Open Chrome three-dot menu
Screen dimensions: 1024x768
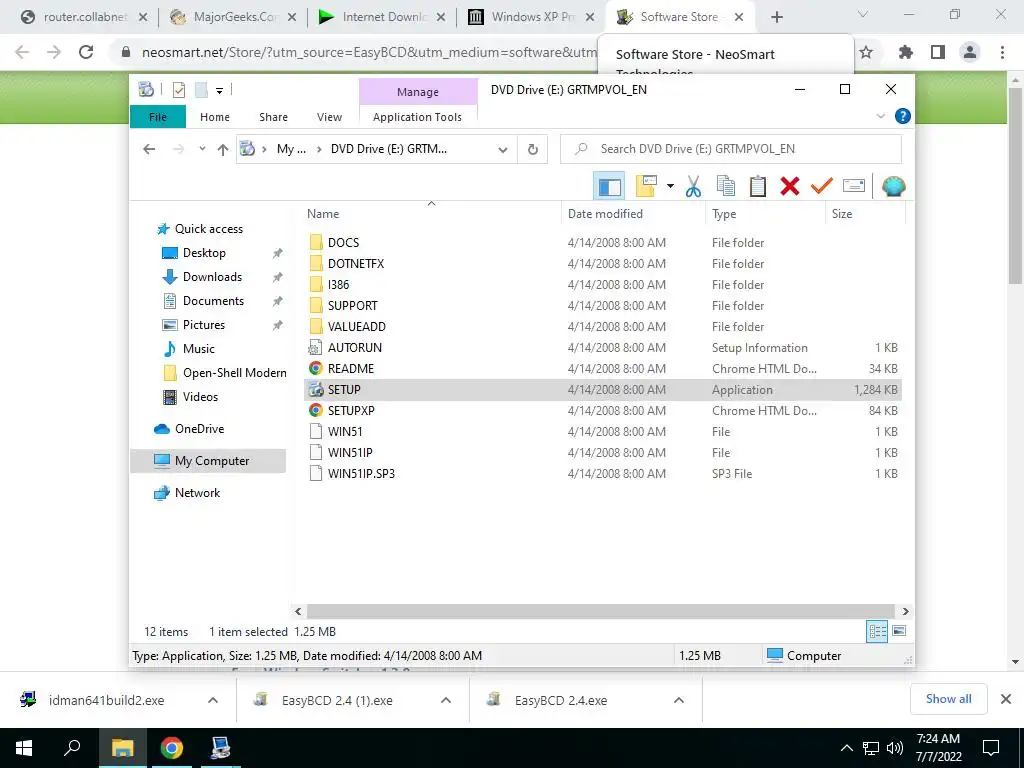click(1002, 52)
